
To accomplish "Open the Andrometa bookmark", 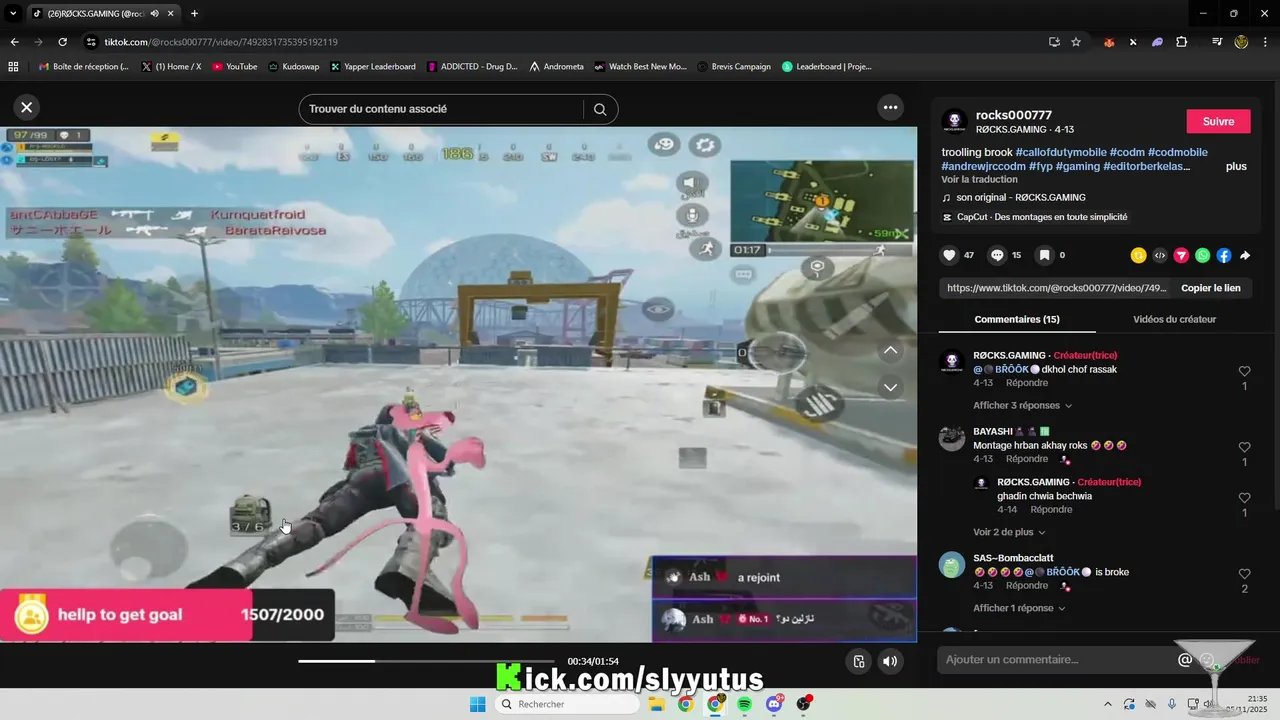I will [x=556, y=67].
